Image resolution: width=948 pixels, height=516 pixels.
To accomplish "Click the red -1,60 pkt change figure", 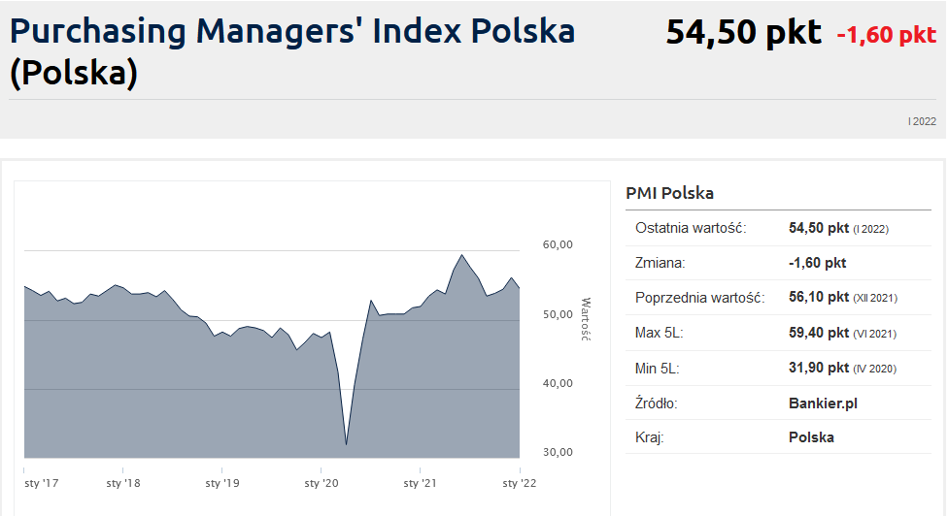I will coord(886,35).
